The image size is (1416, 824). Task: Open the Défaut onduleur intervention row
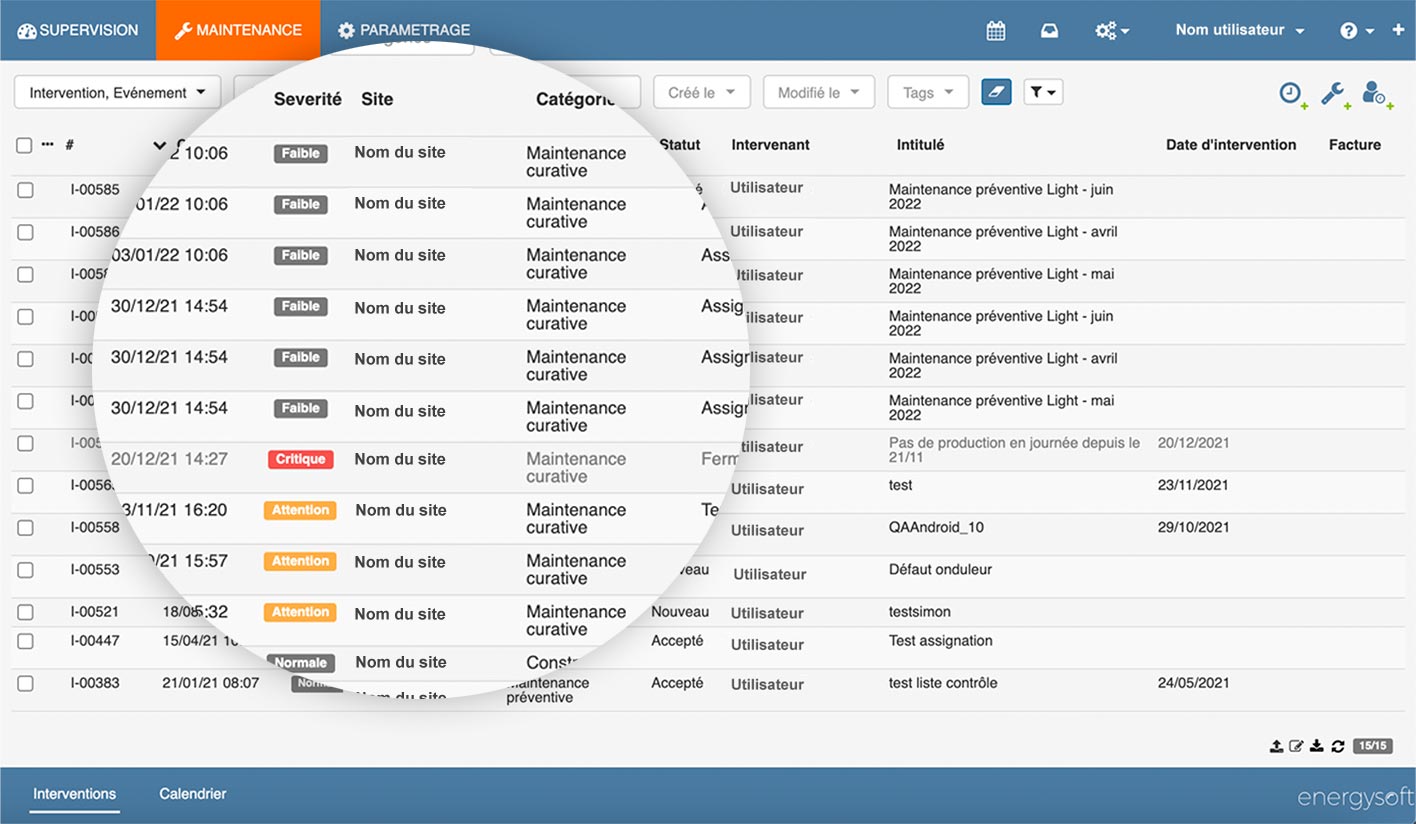(939, 570)
